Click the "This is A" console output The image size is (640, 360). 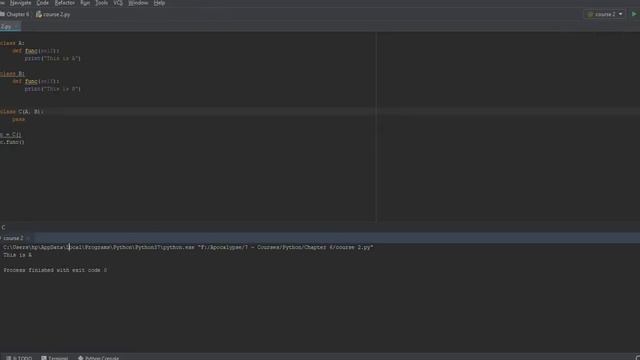17,255
